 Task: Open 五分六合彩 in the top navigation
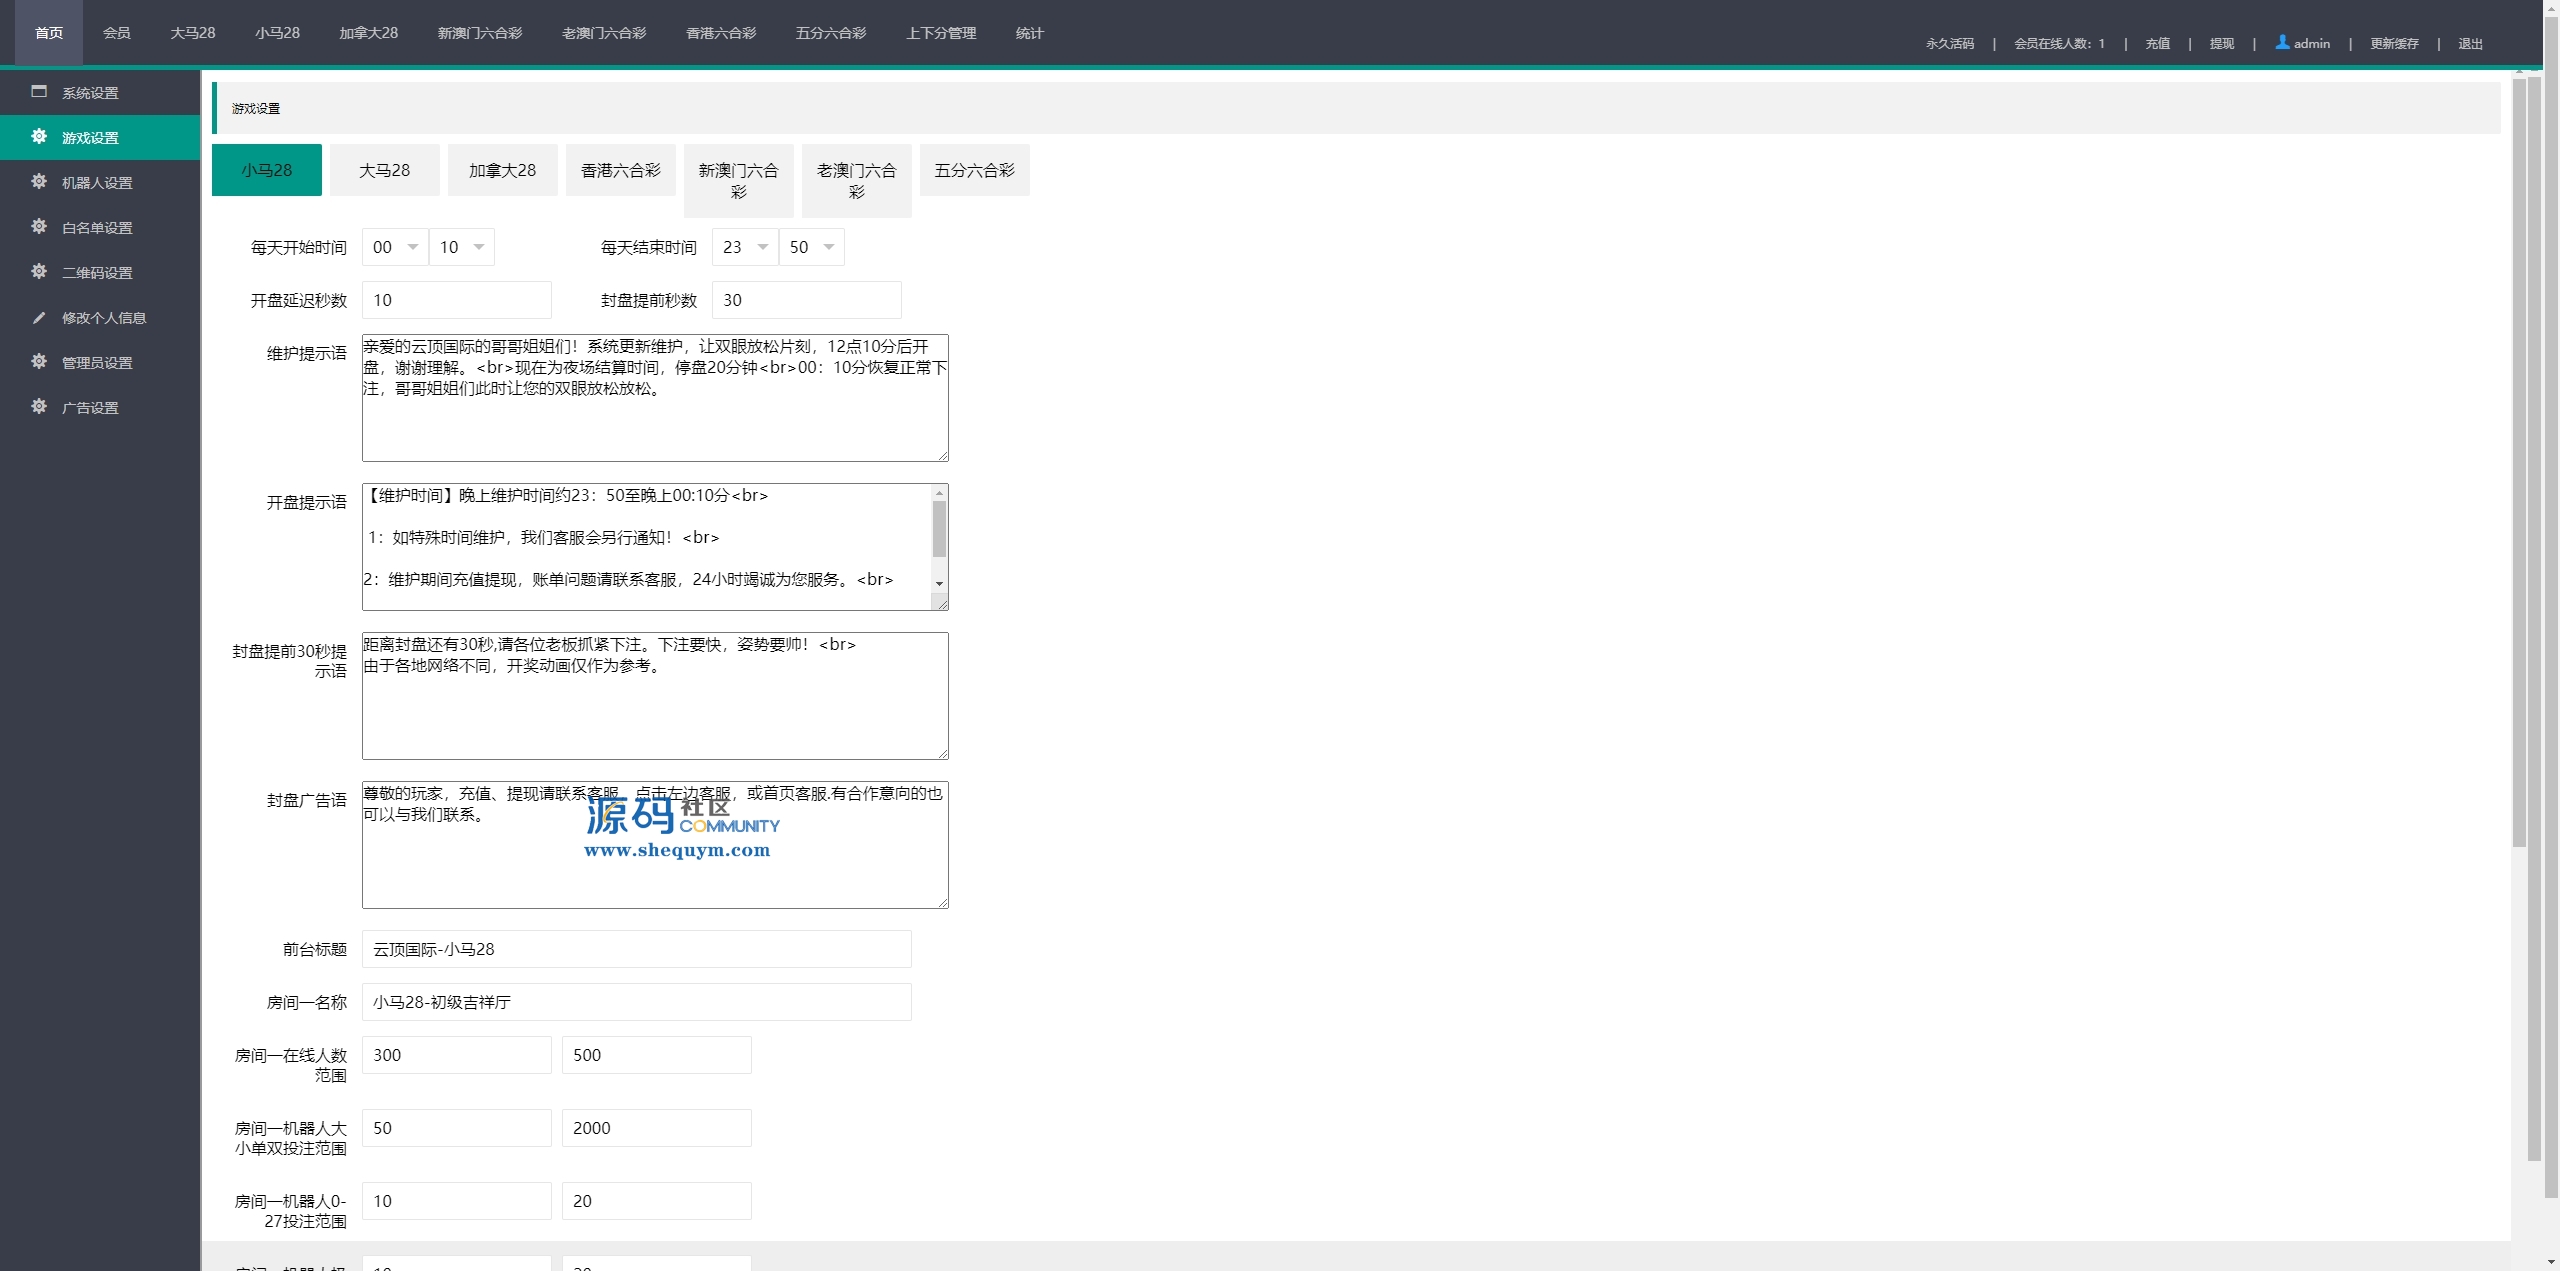click(x=831, y=33)
